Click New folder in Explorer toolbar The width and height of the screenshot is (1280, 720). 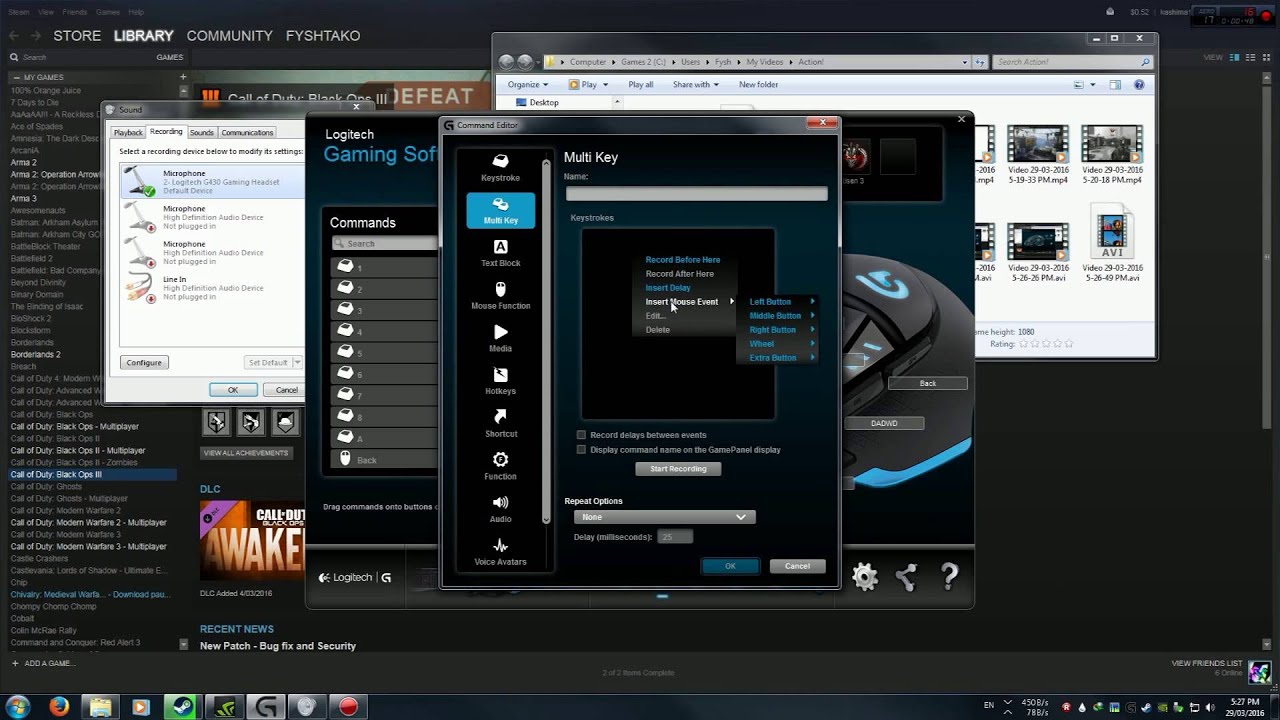[758, 85]
